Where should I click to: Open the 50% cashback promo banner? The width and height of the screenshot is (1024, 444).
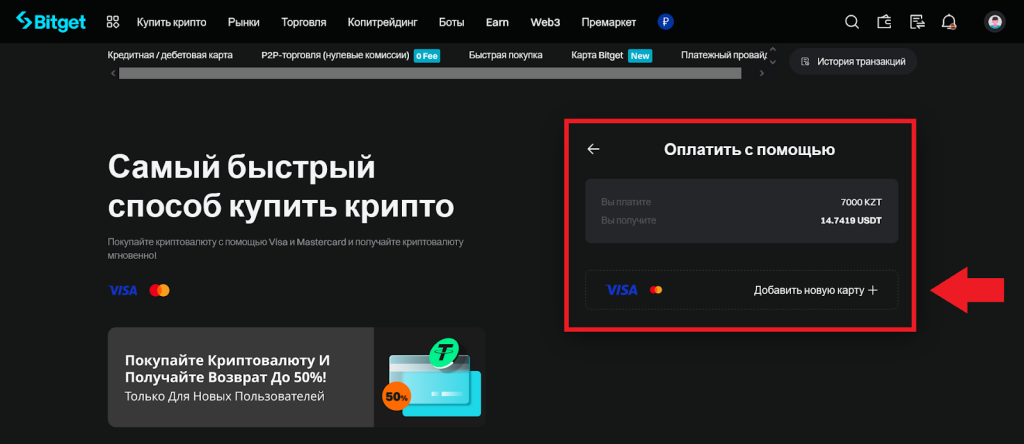[x=296, y=377]
